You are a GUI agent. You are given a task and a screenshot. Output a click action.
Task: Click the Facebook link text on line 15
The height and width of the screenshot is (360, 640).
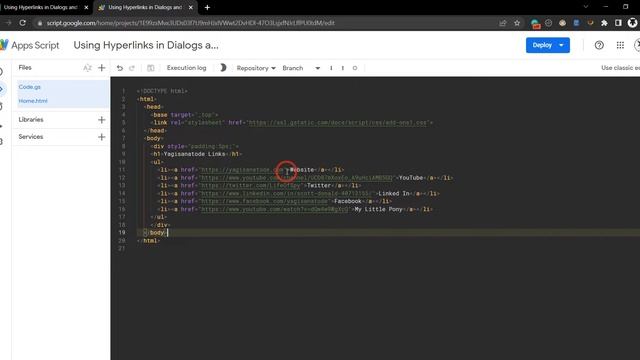(x=348, y=201)
